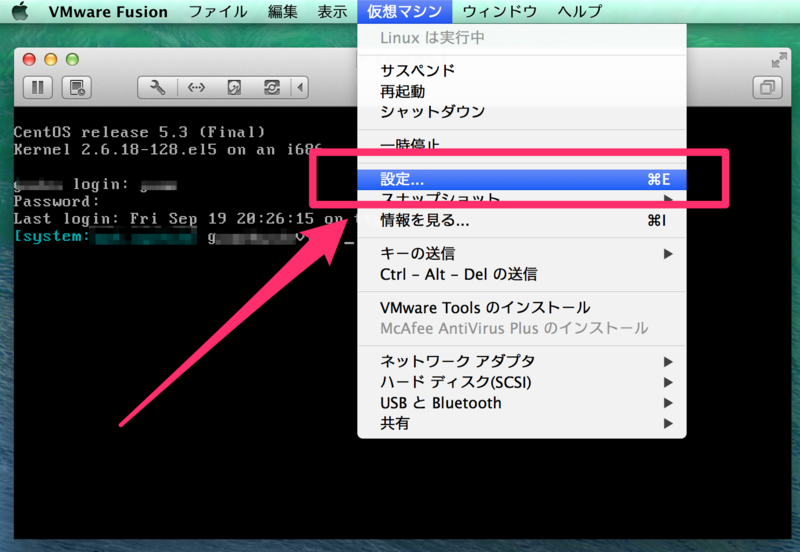Click the red close window button
This screenshot has width=800, height=552.
(x=29, y=60)
